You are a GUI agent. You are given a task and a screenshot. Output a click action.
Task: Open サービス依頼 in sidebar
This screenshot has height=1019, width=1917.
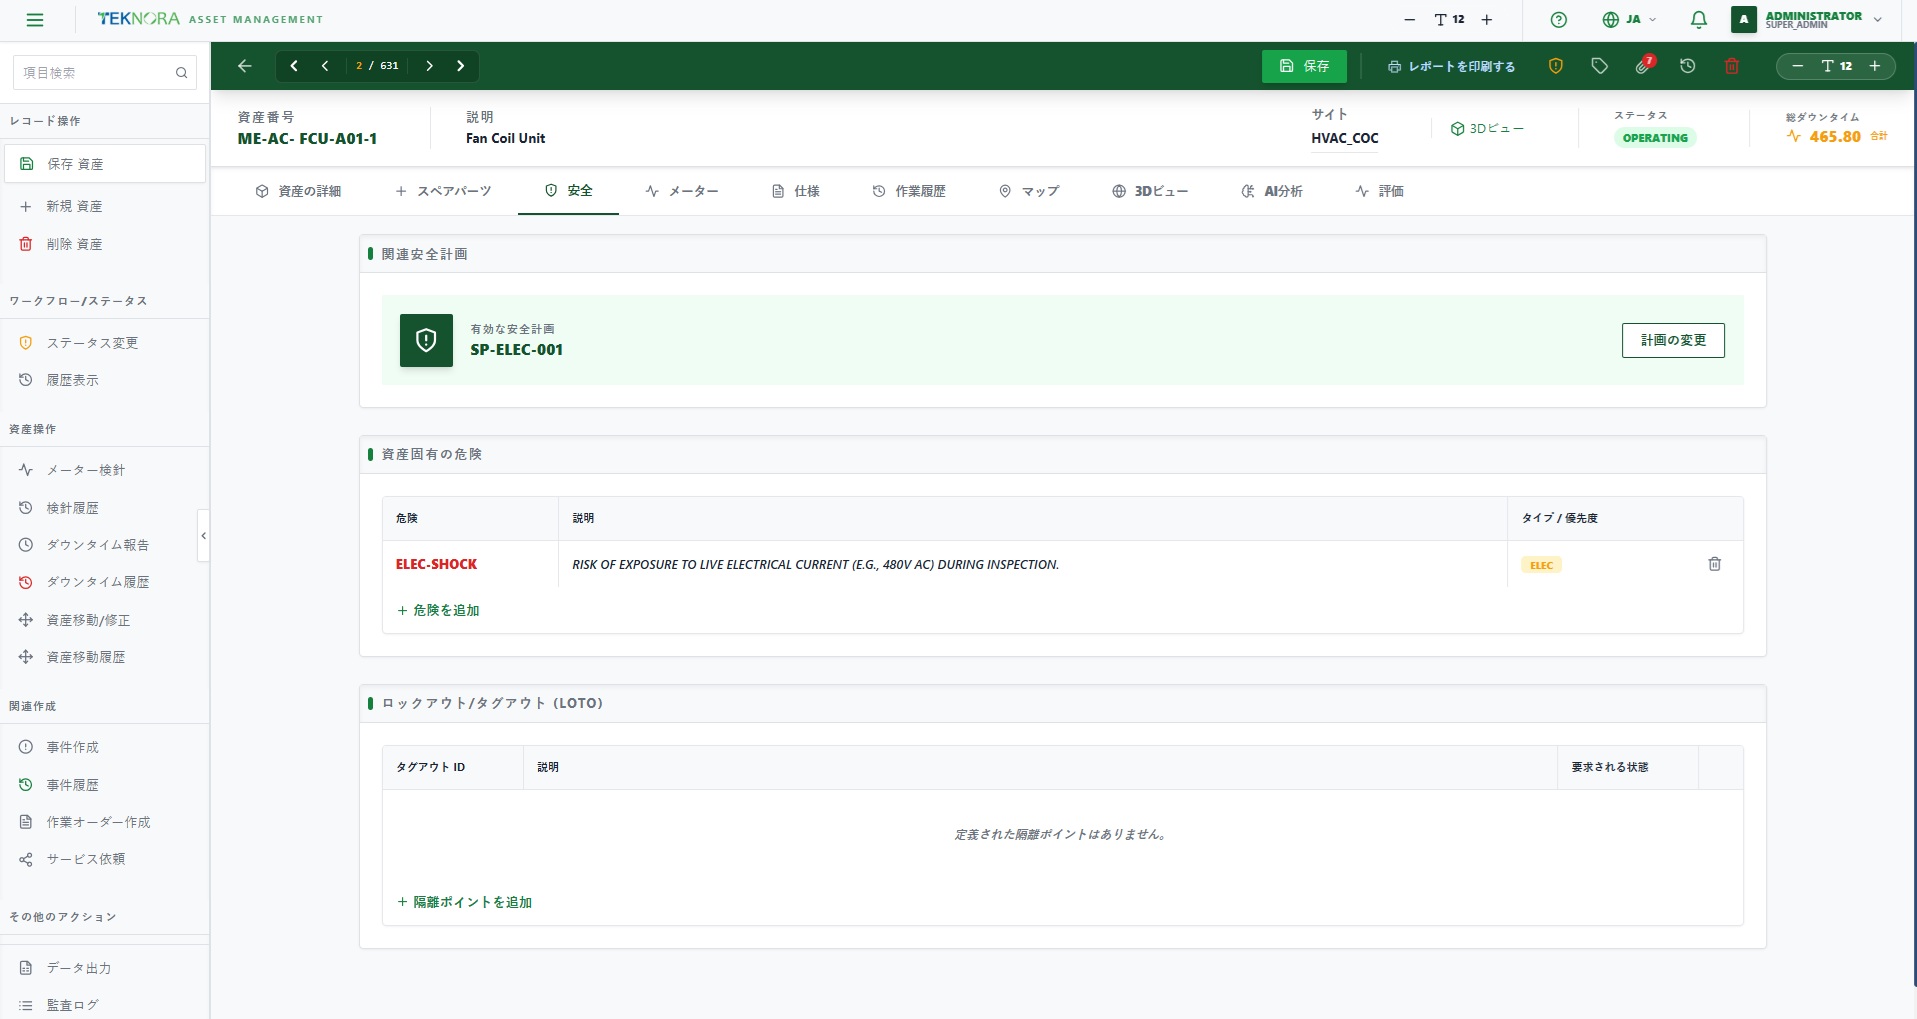[104, 859]
